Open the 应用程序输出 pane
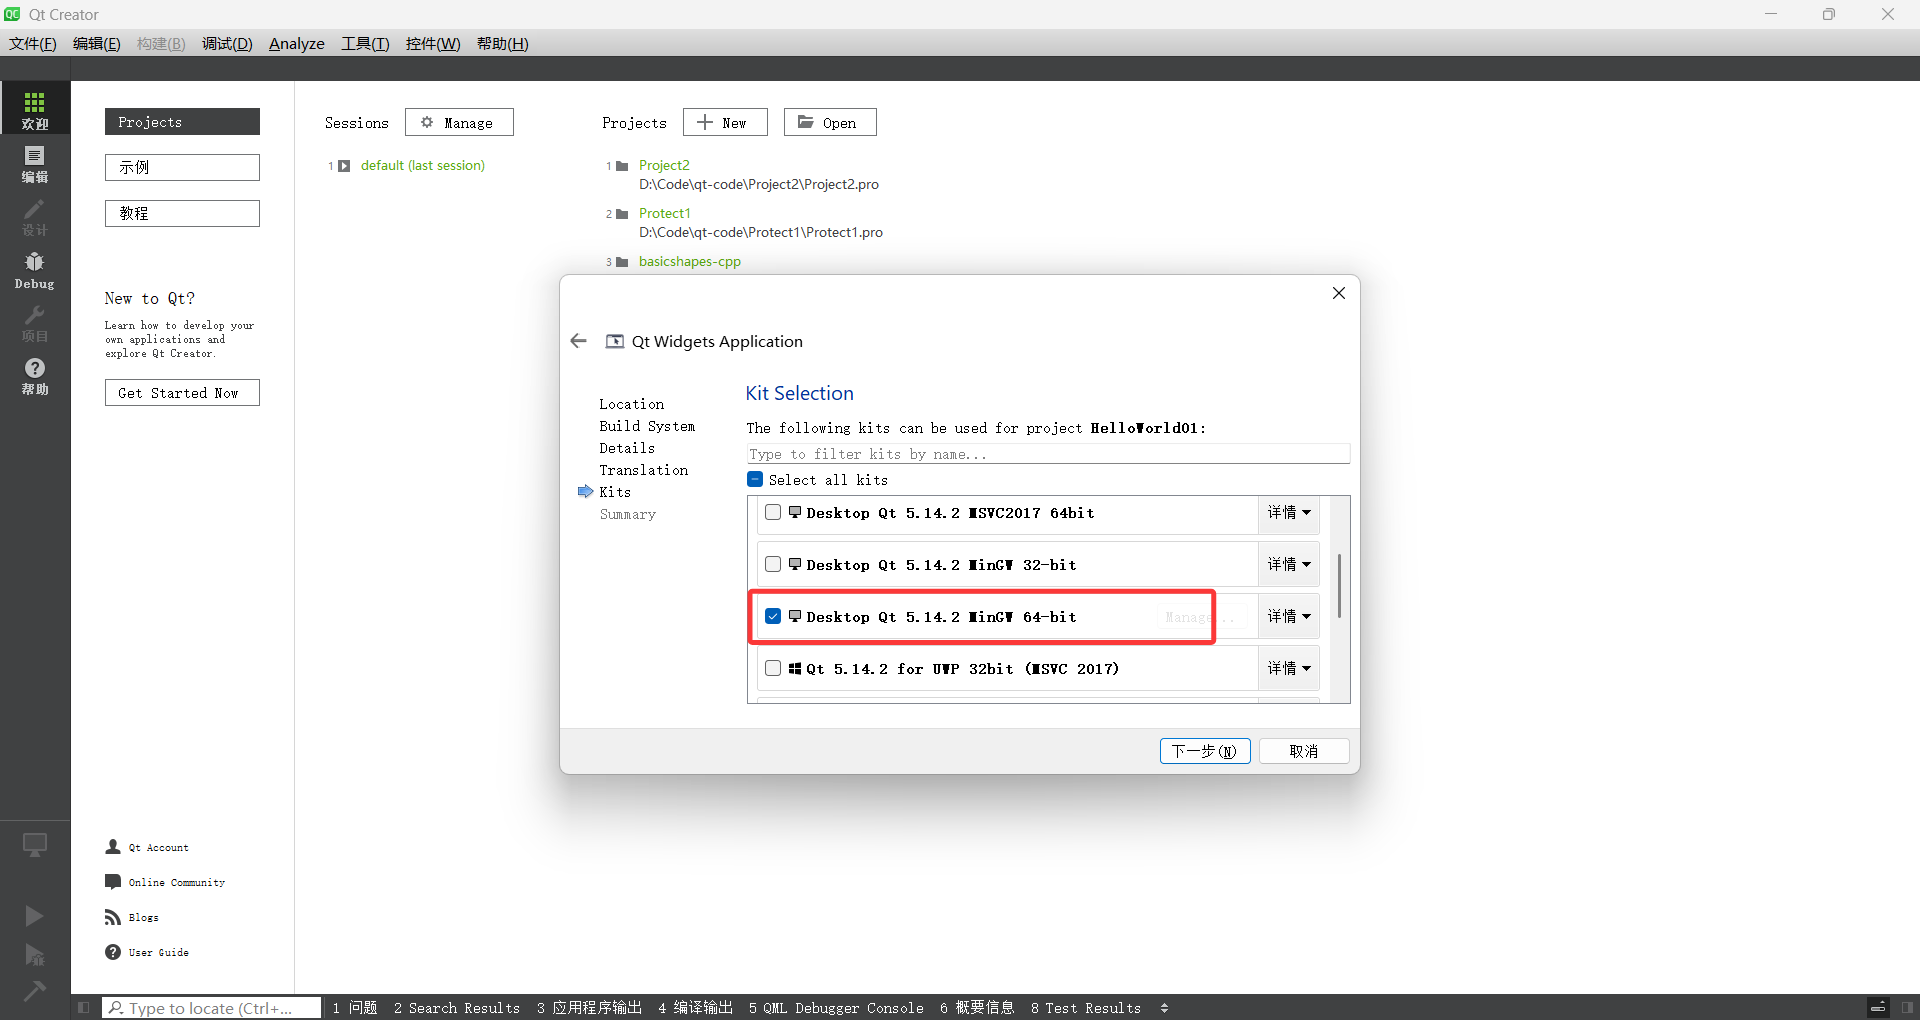This screenshot has height=1020, width=1920. click(x=589, y=1008)
